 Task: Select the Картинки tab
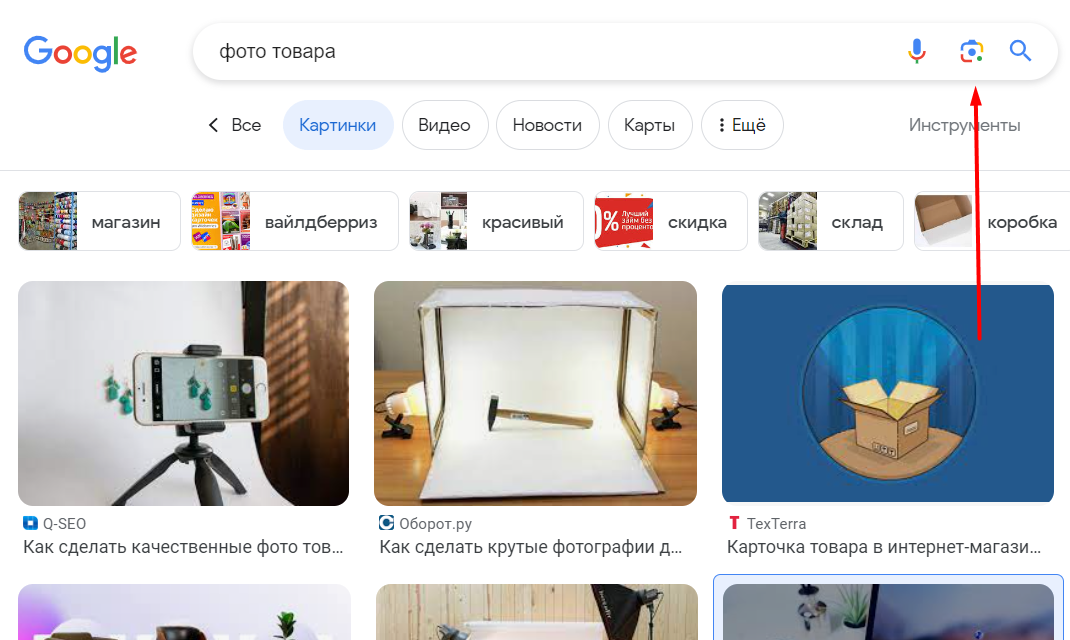(x=338, y=124)
